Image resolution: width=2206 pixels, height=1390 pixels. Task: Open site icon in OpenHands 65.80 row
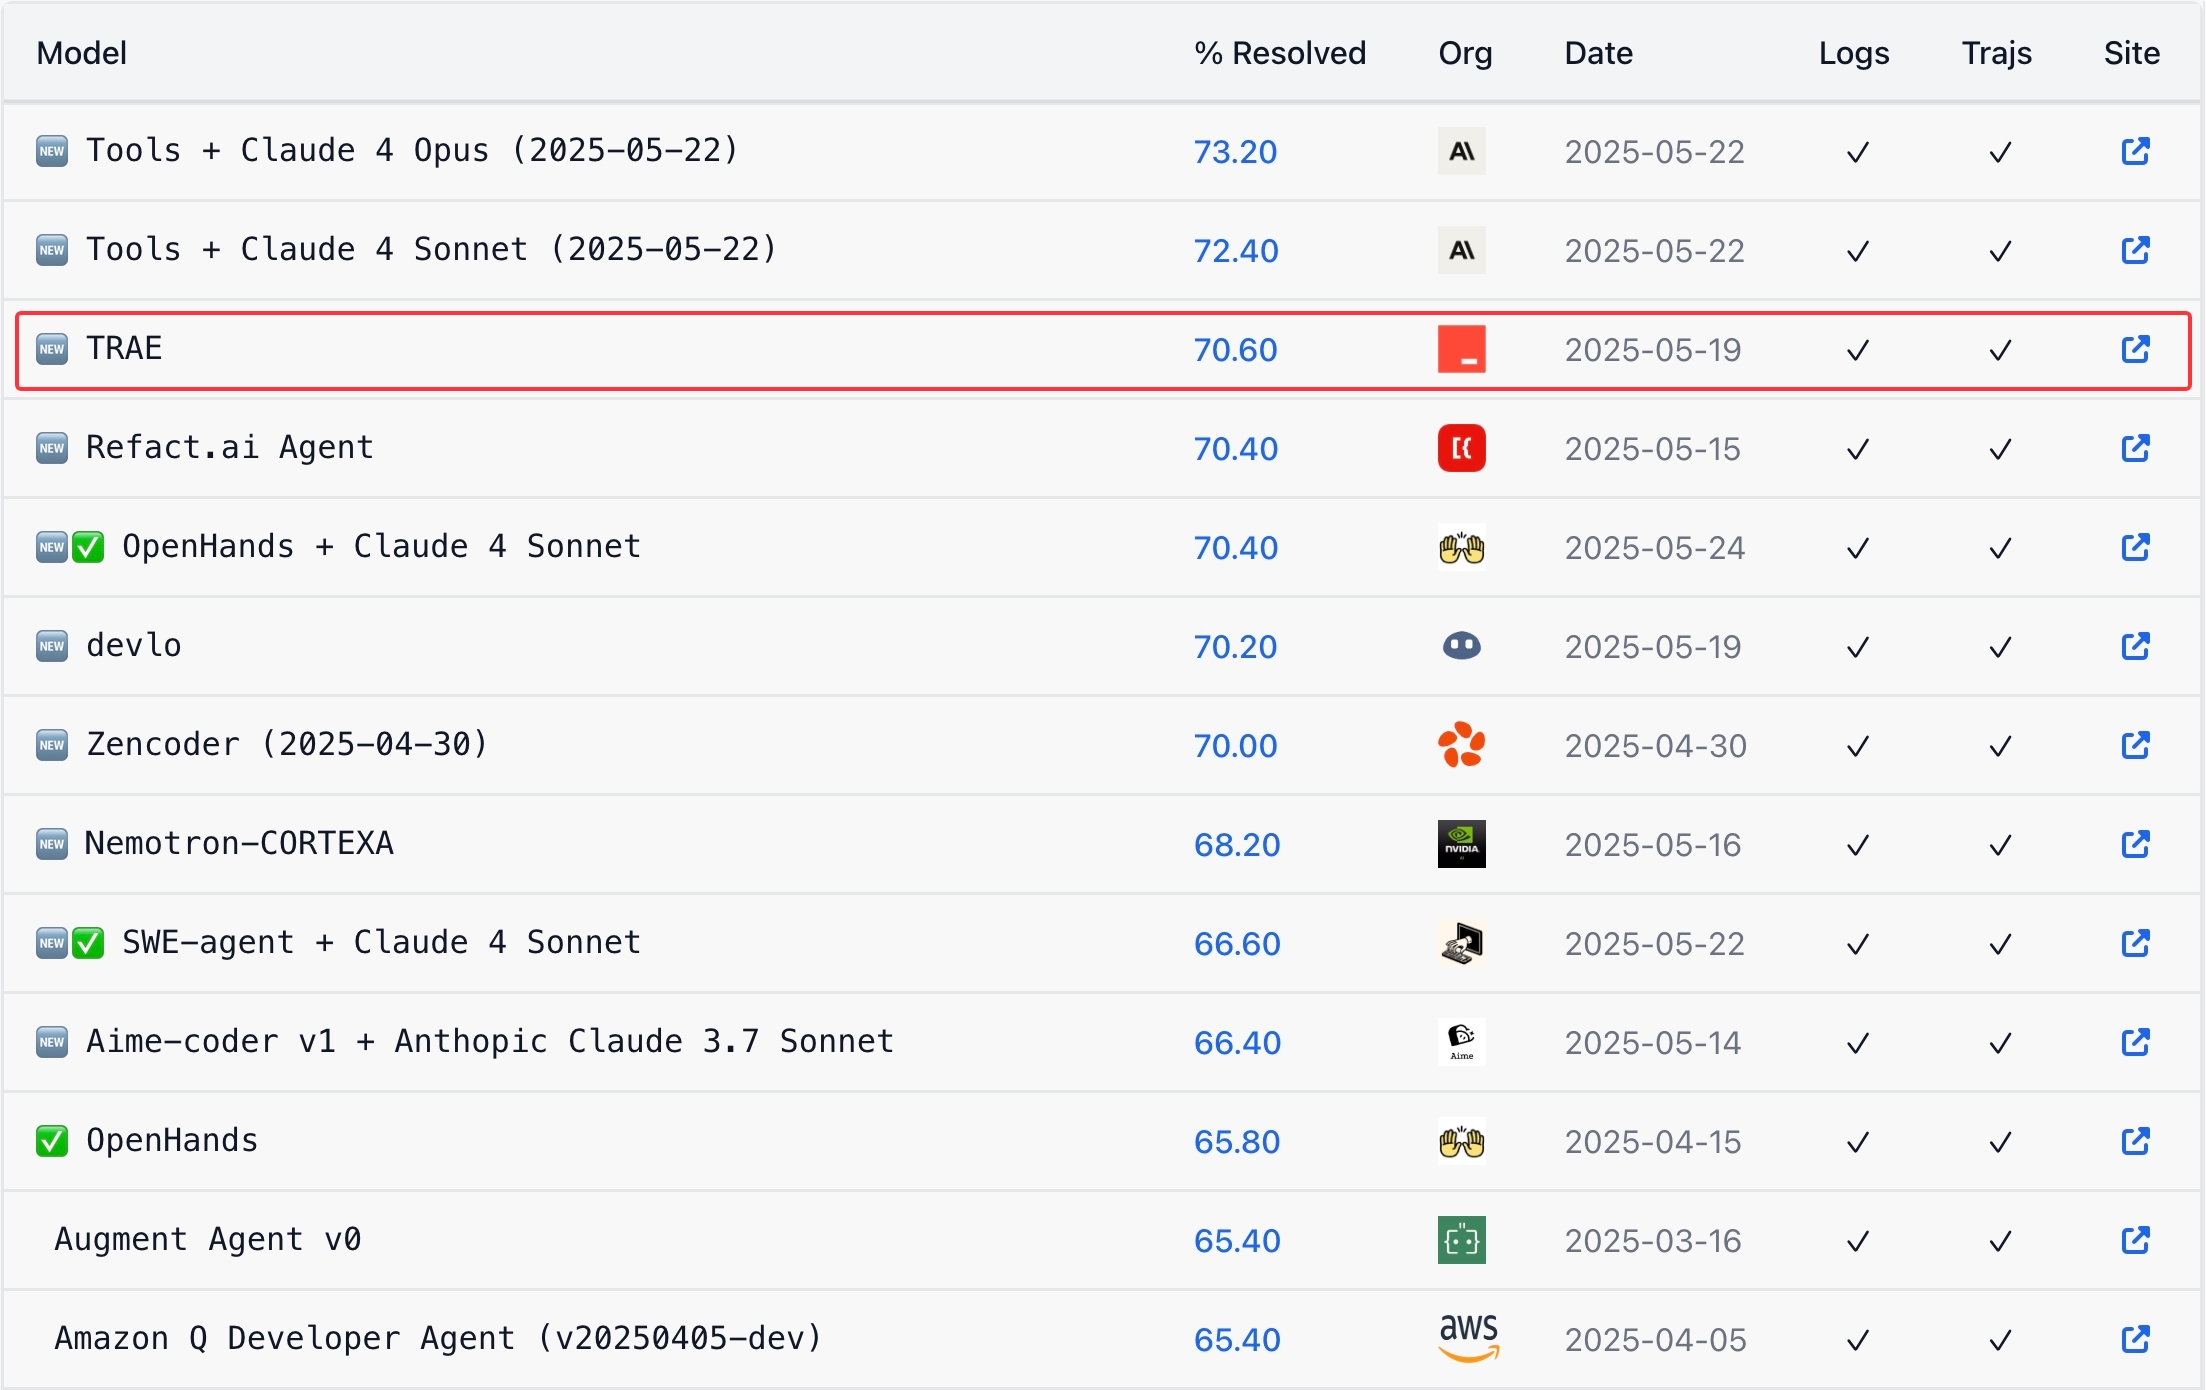[2135, 1141]
